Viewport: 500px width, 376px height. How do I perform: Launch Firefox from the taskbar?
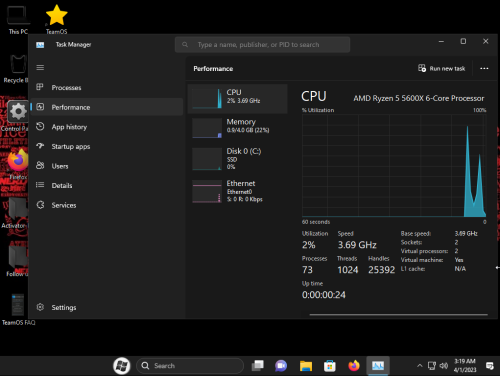[354, 366]
